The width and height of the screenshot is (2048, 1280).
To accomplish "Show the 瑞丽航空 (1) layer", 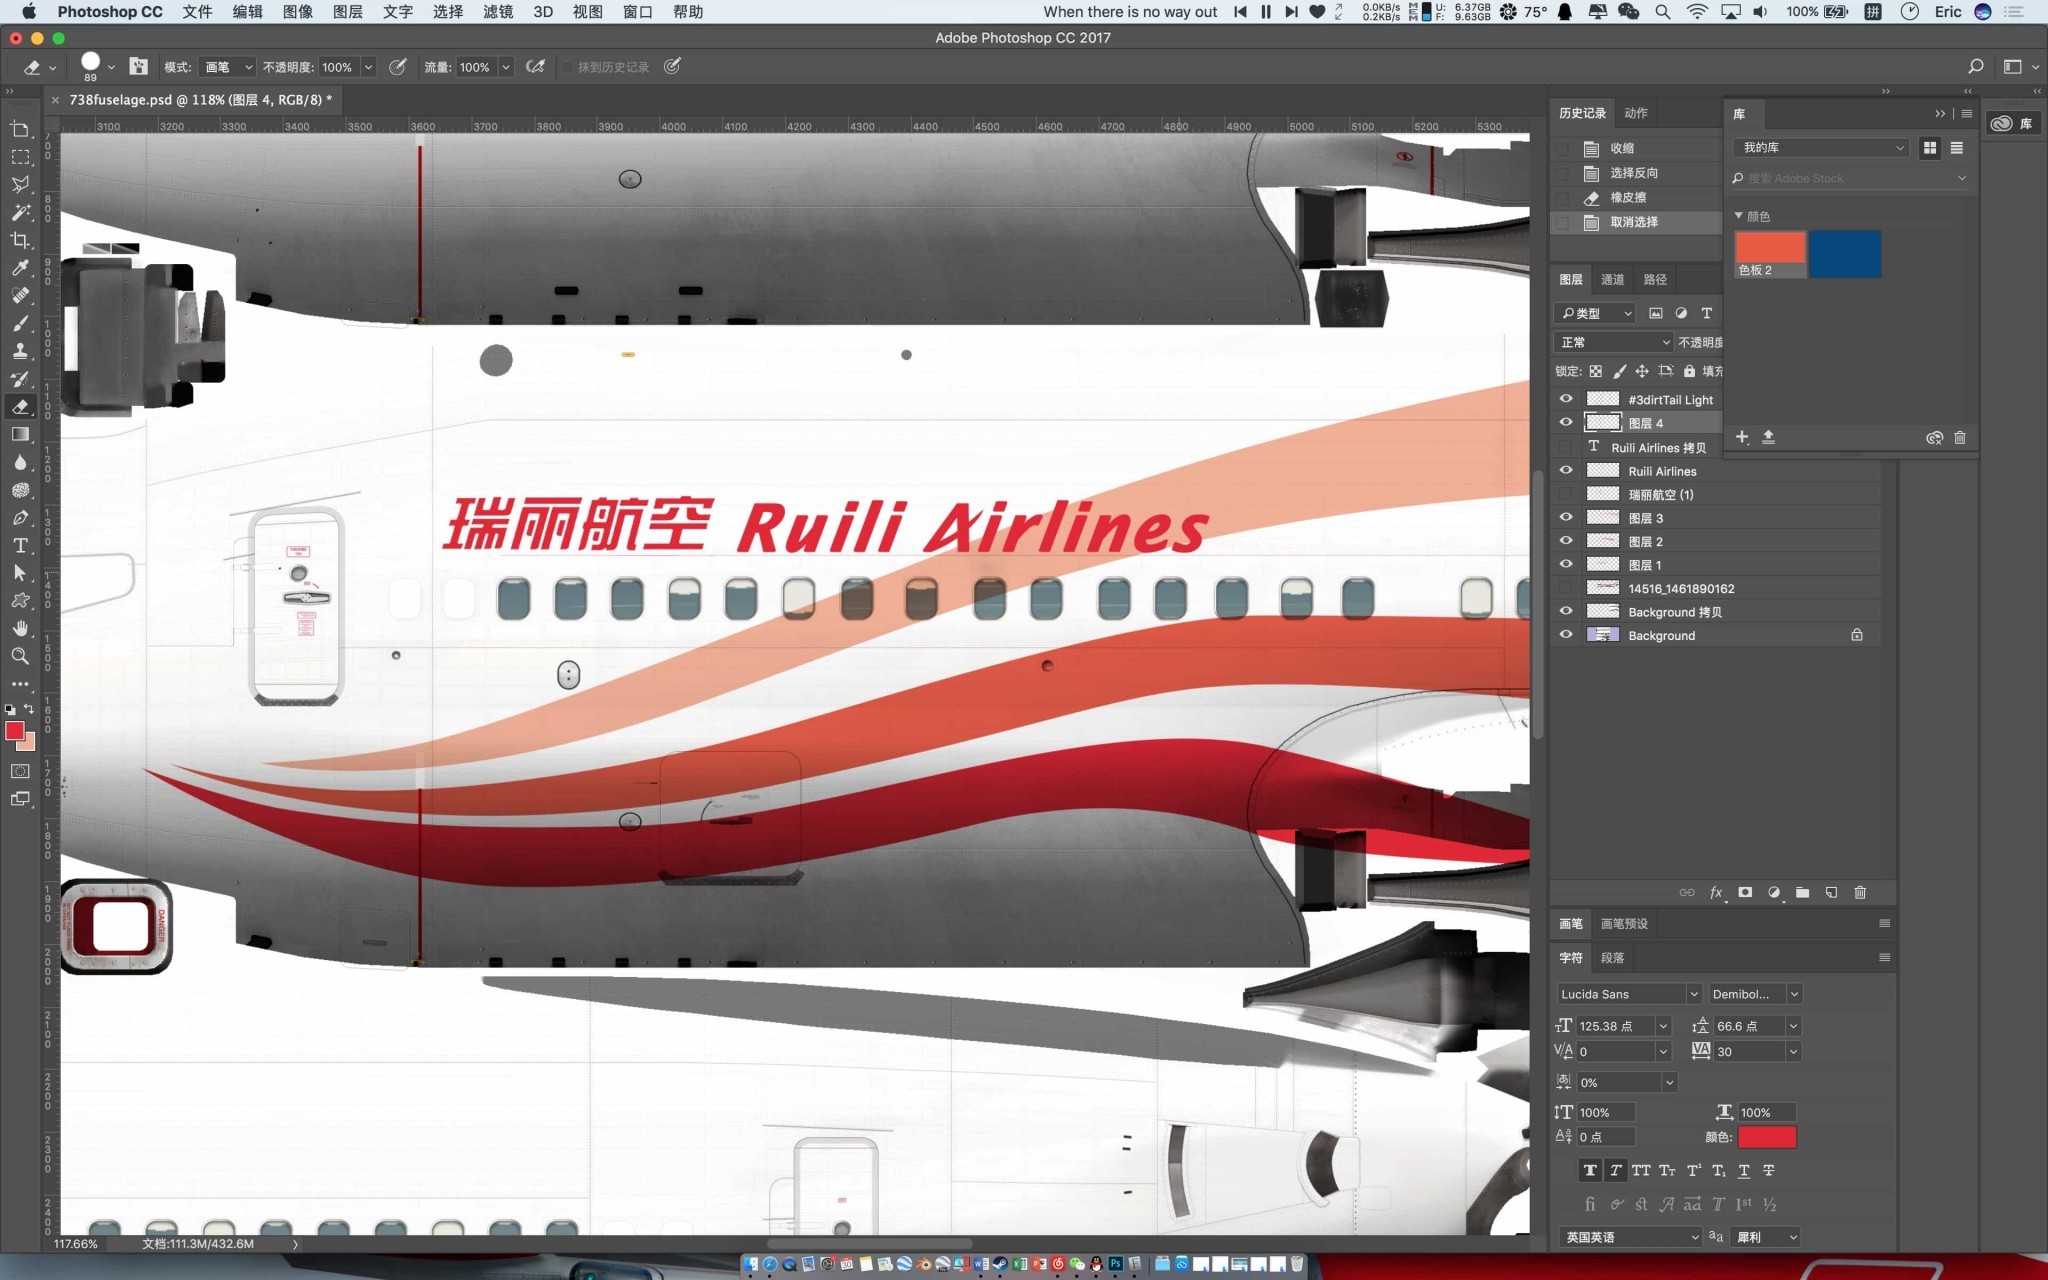I will coord(1566,494).
